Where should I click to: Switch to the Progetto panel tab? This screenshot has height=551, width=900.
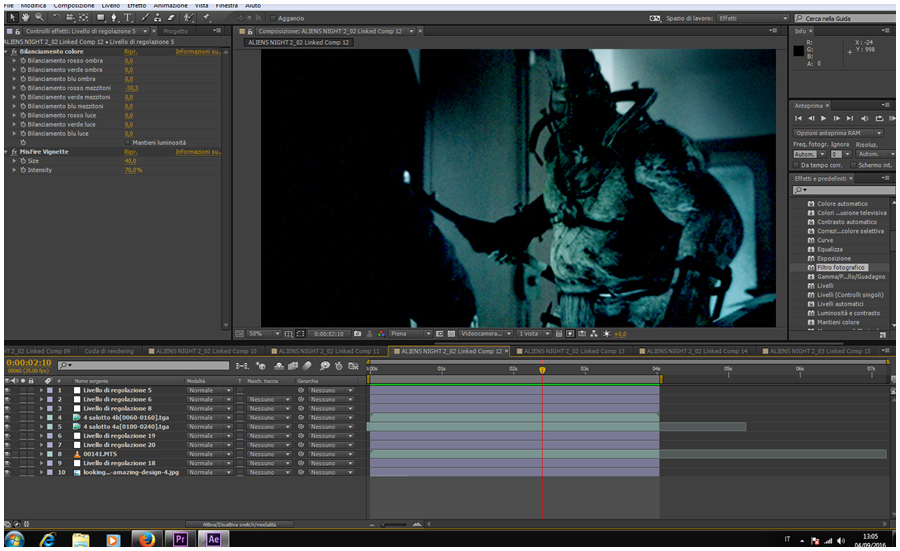click(176, 31)
